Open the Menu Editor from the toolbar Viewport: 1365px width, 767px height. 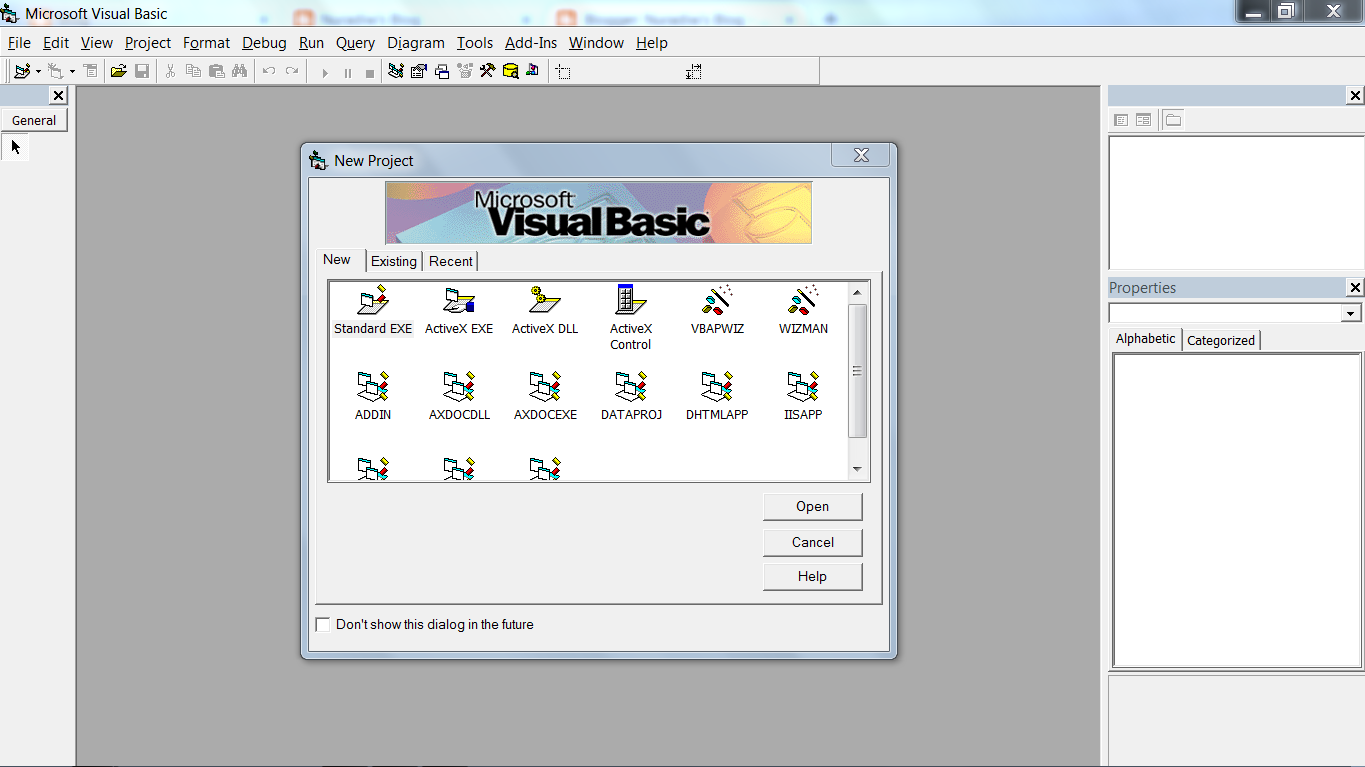coord(89,71)
